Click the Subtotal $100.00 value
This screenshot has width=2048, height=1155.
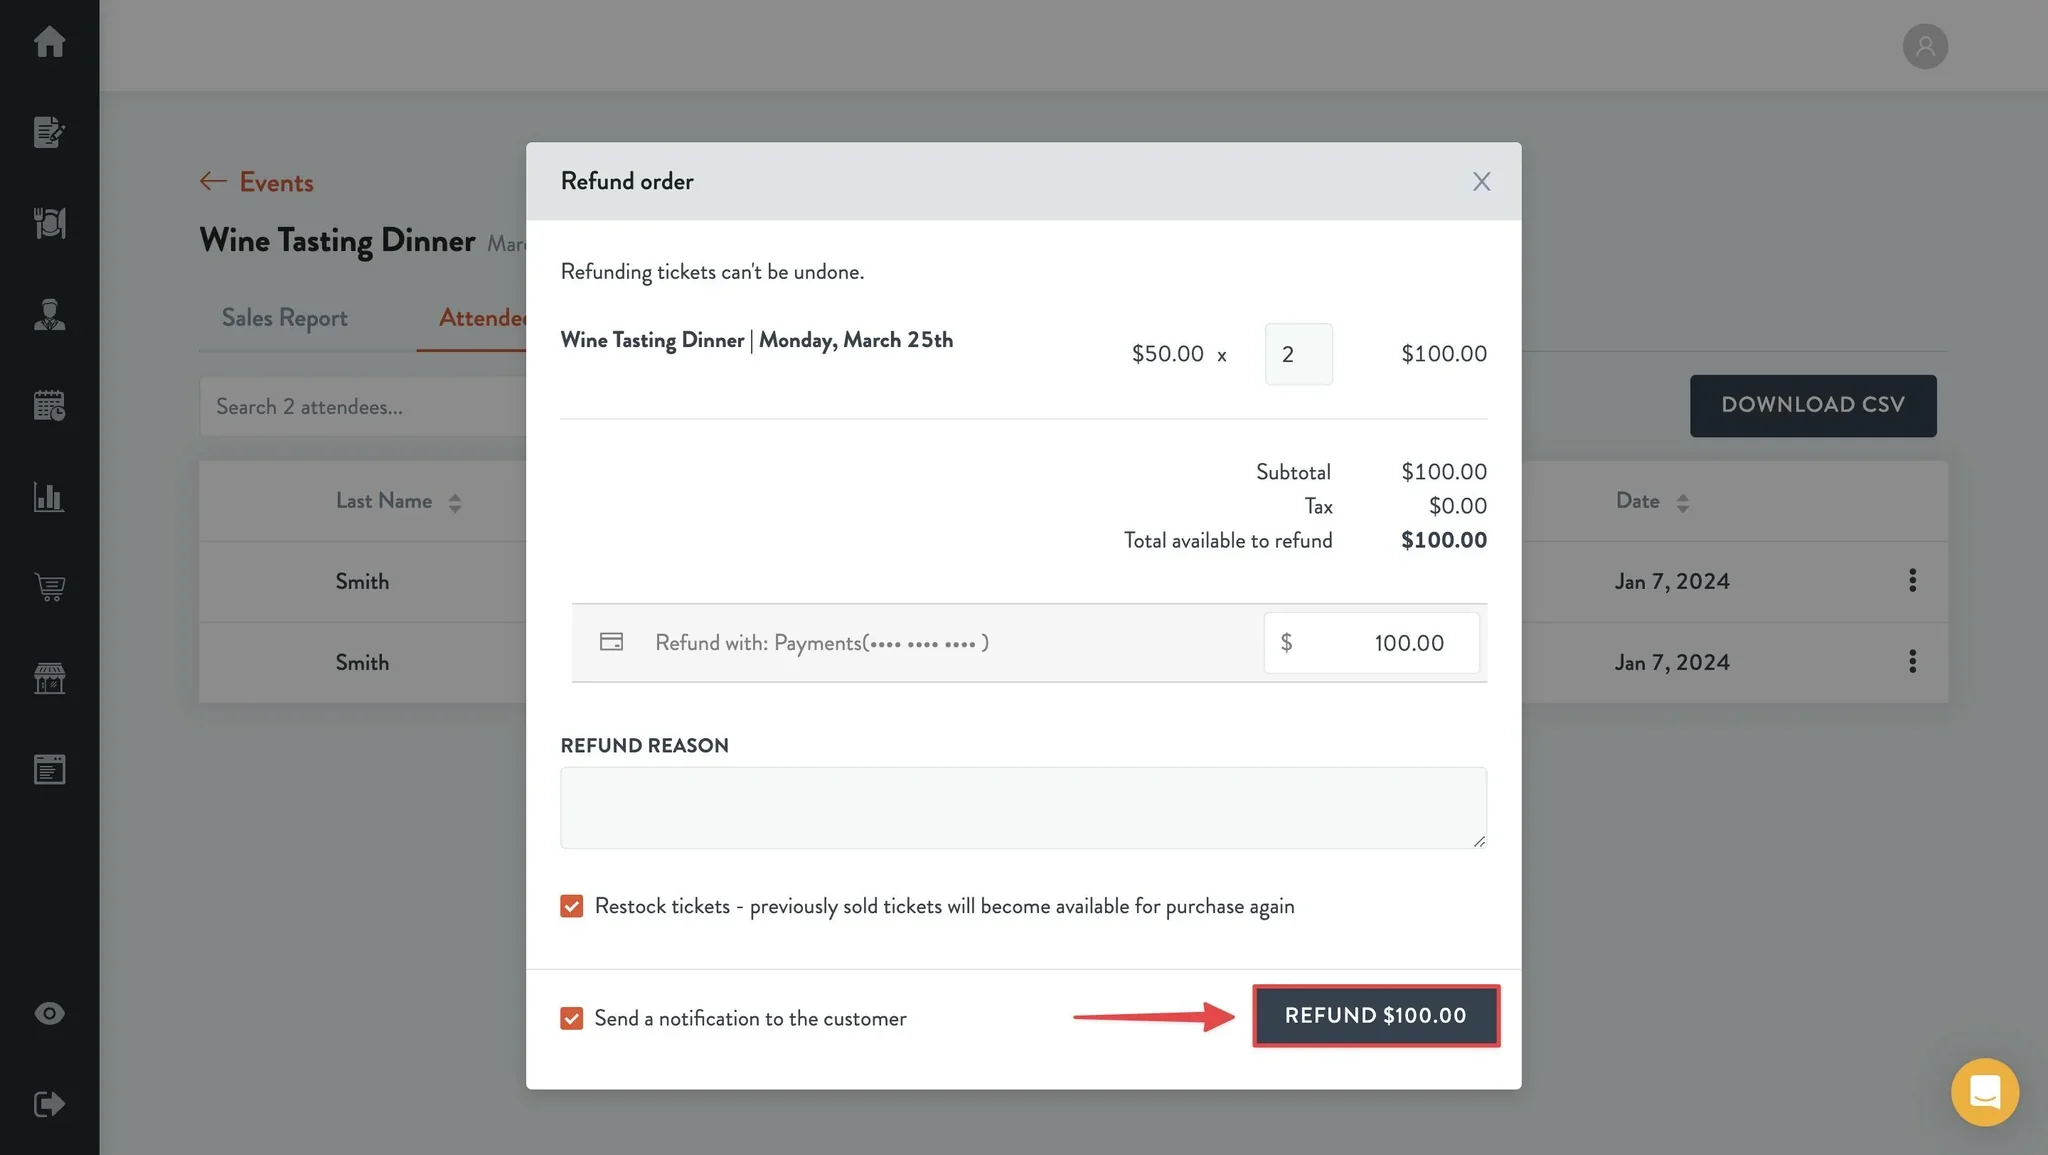tap(1443, 471)
